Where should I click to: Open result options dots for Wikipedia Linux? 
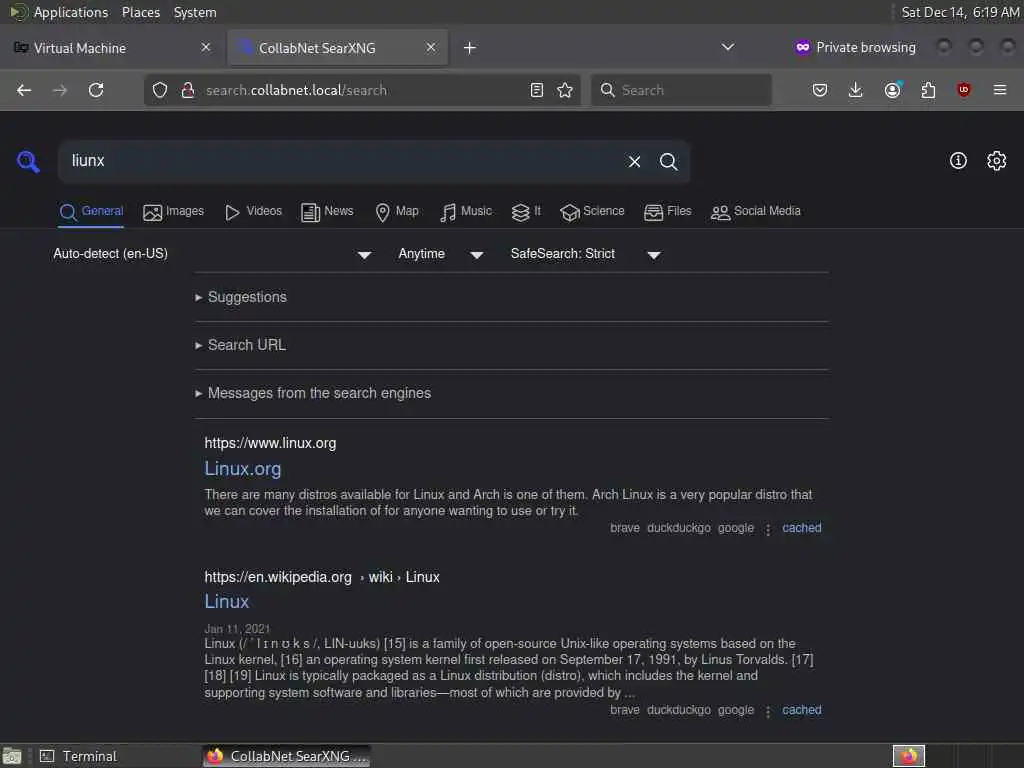768,711
